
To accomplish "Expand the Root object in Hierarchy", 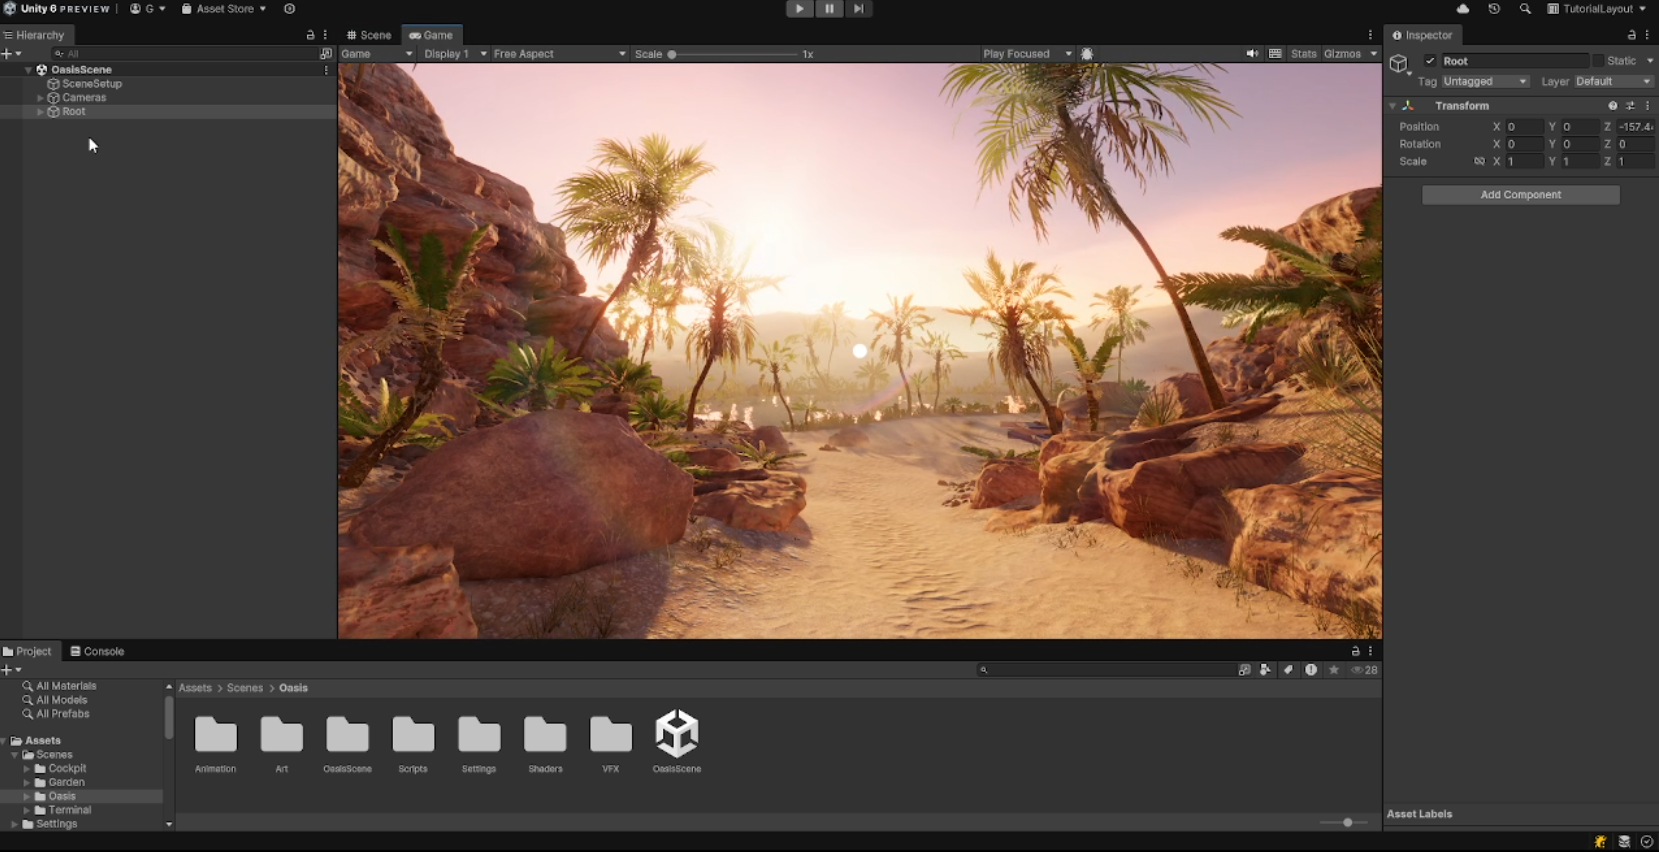I will pyautogui.click(x=40, y=112).
